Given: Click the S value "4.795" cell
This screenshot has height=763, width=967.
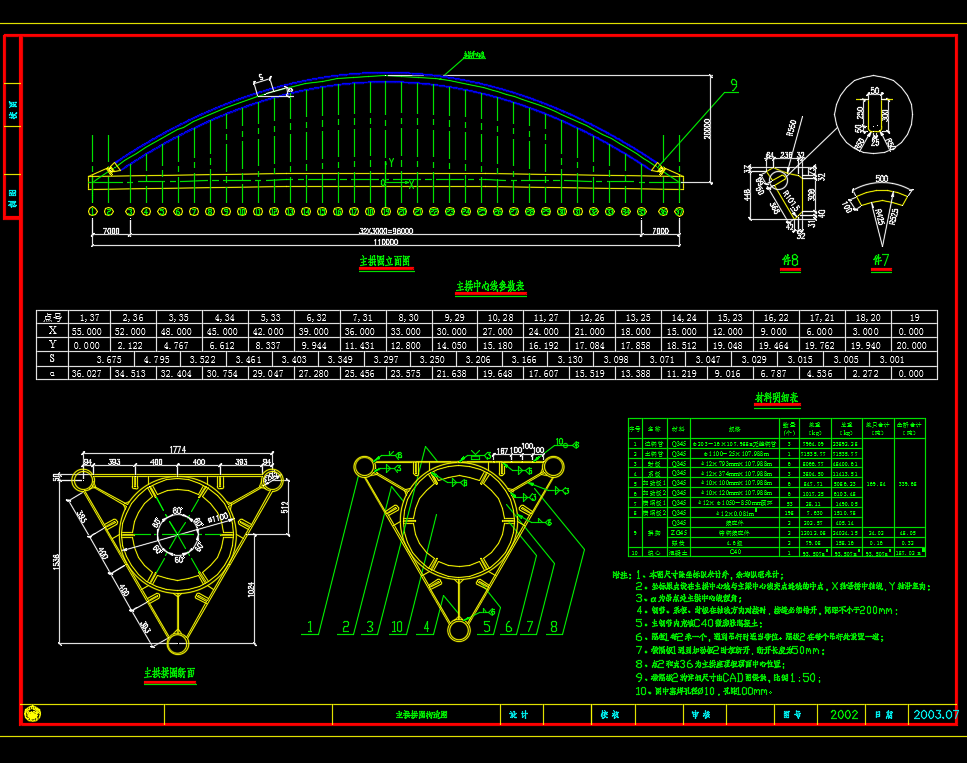Looking at the screenshot, I should [x=157, y=359].
